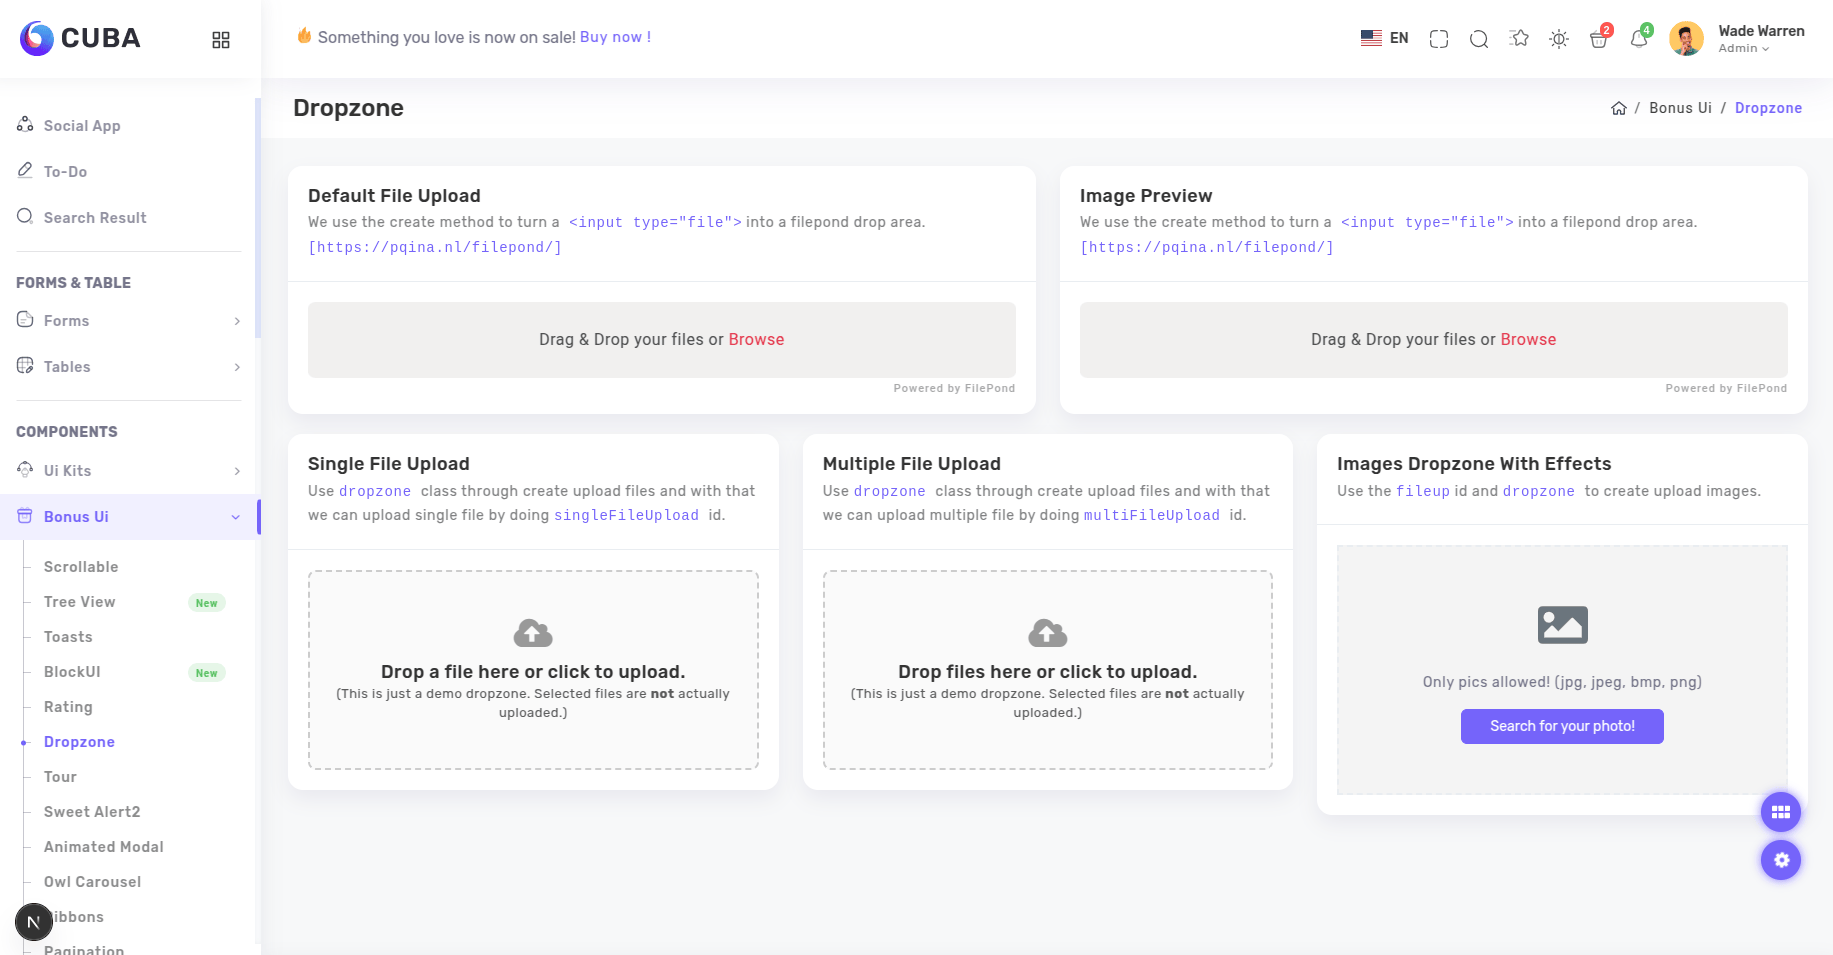1833x955 pixels.
Task: Click the New badge beside Tree View
Action: [207, 603]
